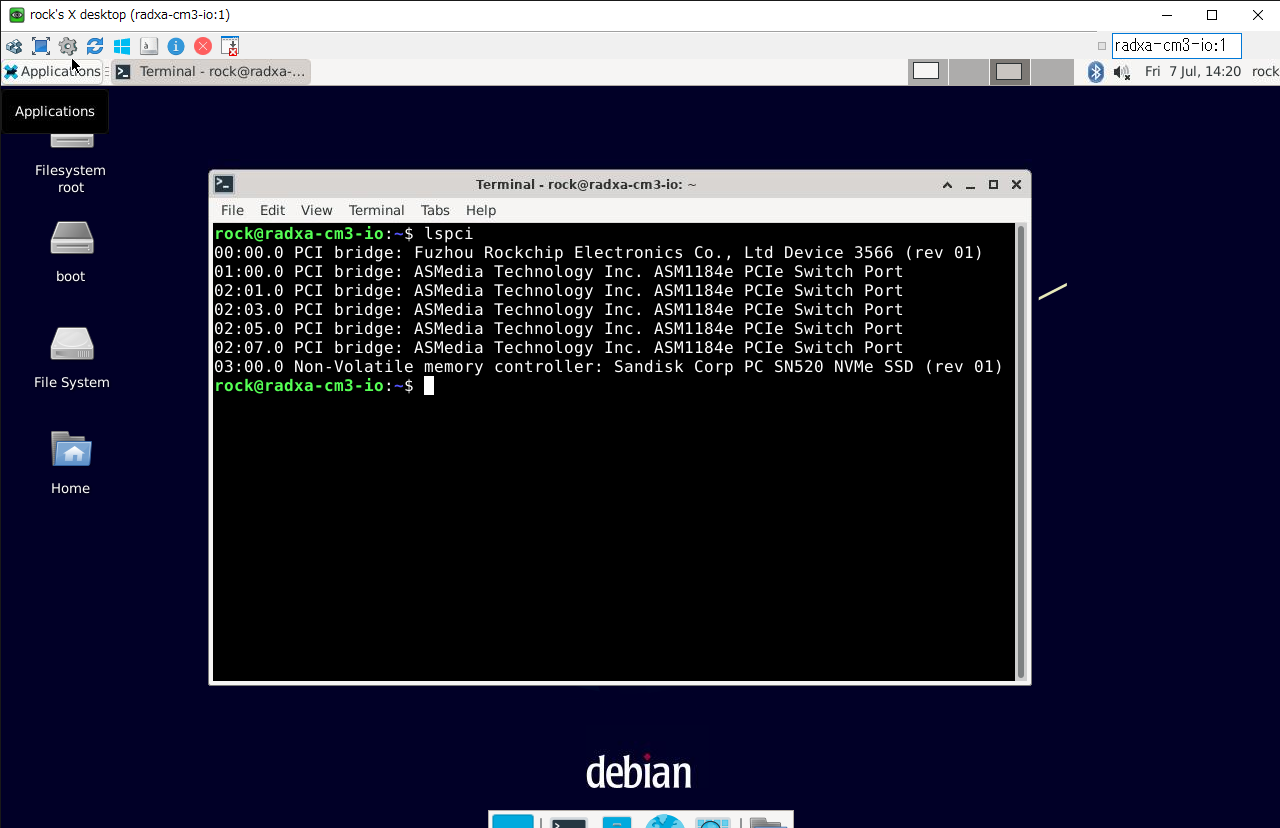The image size is (1280, 828).
Task: Open the View menu in Terminal
Action: 316,210
